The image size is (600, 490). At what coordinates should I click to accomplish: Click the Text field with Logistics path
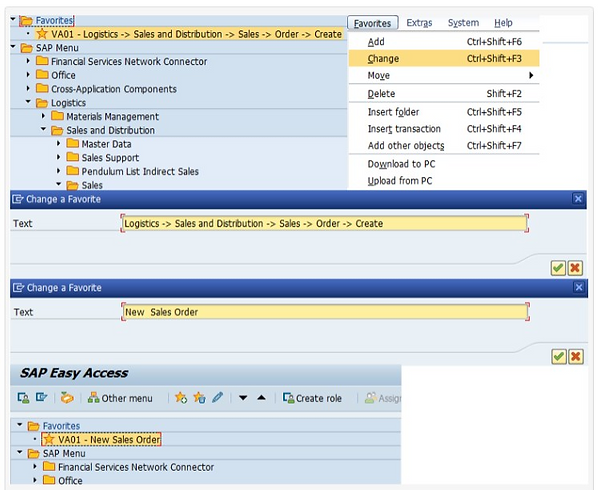pyautogui.click(x=324, y=223)
